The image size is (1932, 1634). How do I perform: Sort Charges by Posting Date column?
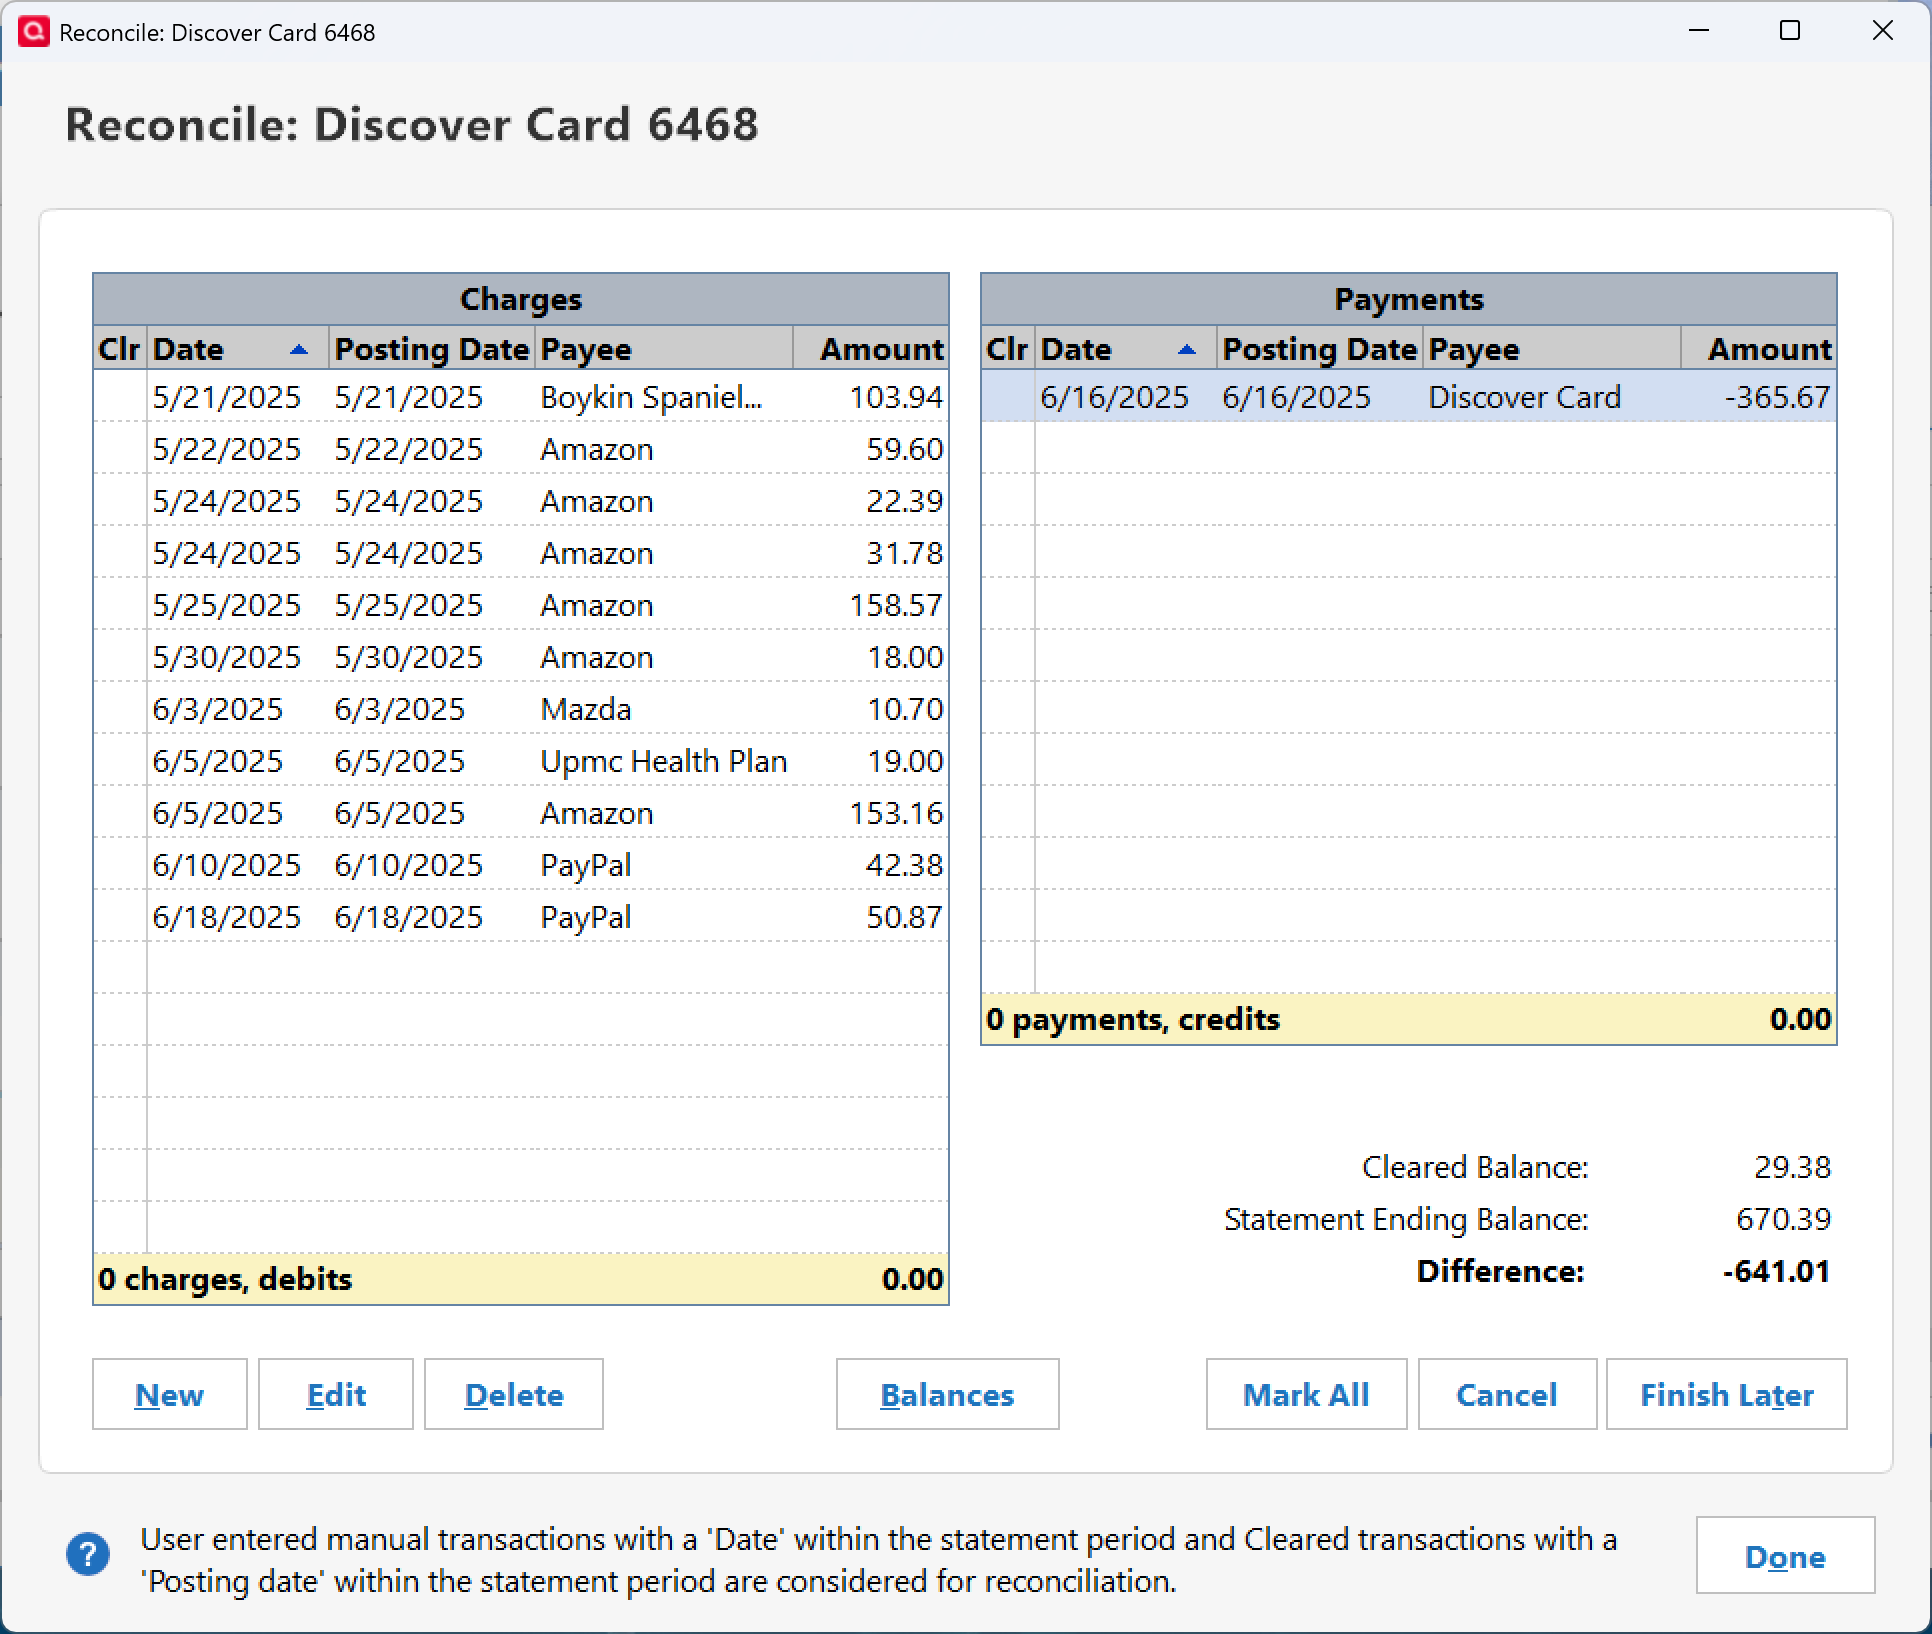(432, 349)
